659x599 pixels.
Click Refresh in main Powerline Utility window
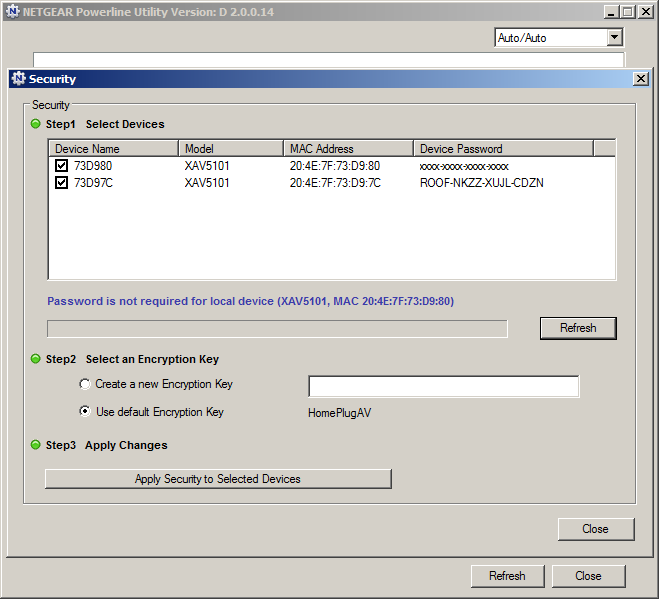coord(507,576)
